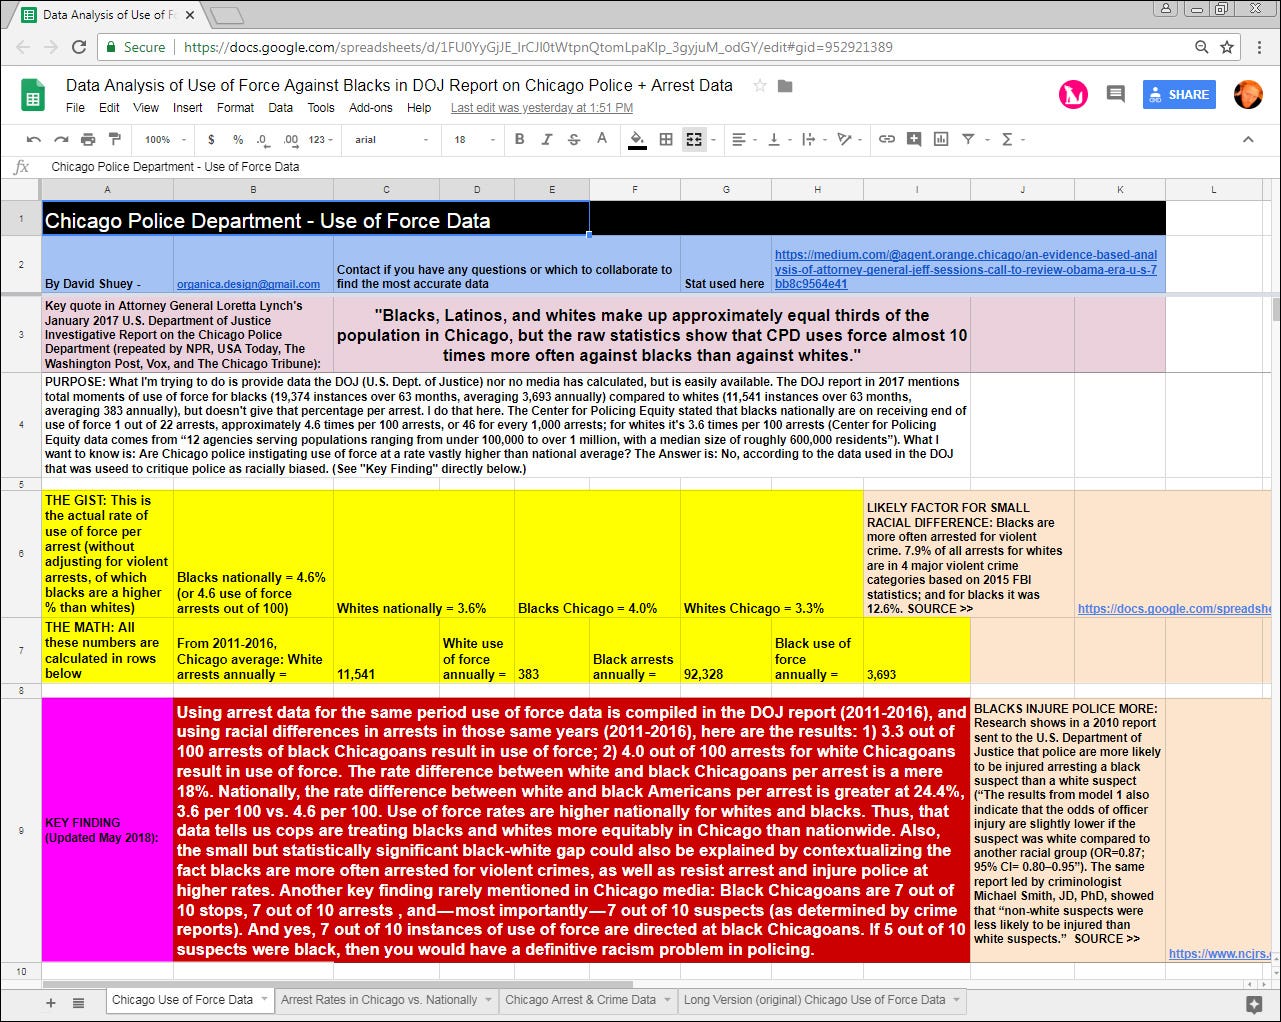
Task: Activate the paint format tool
Action: [x=114, y=139]
